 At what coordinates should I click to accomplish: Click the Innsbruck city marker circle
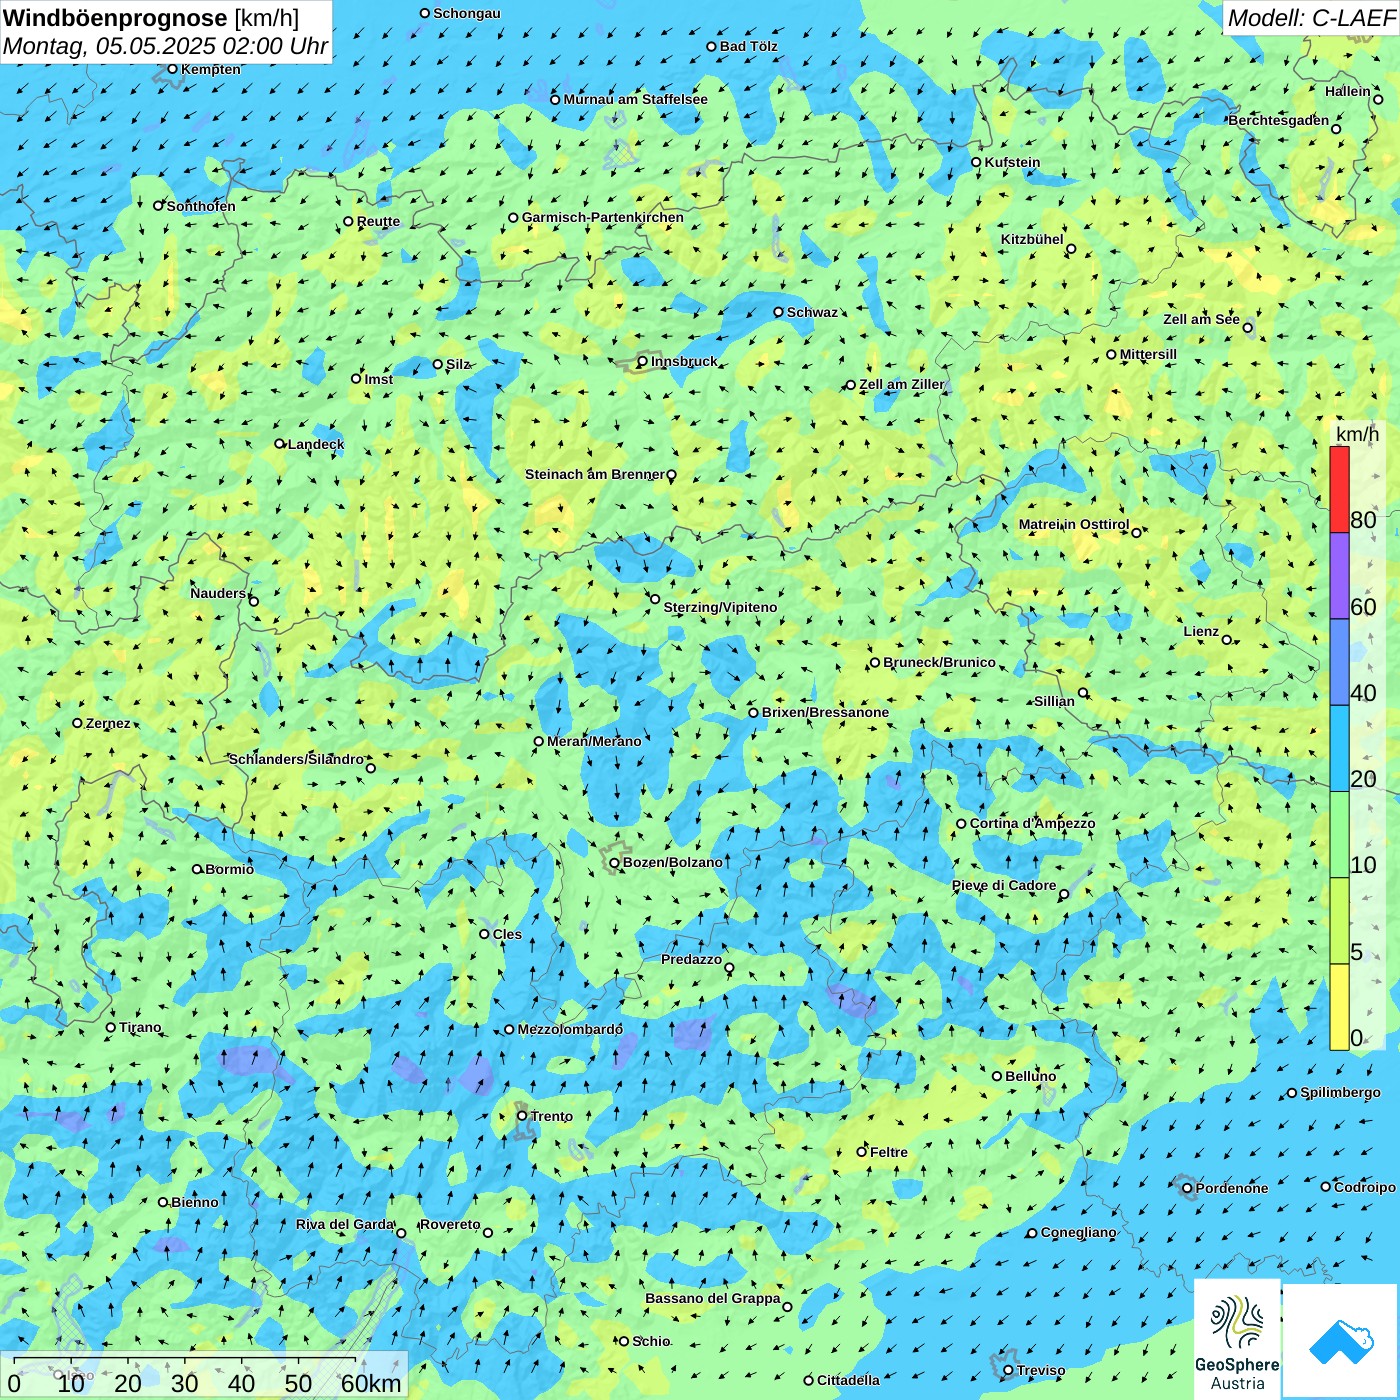tap(643, 362)
